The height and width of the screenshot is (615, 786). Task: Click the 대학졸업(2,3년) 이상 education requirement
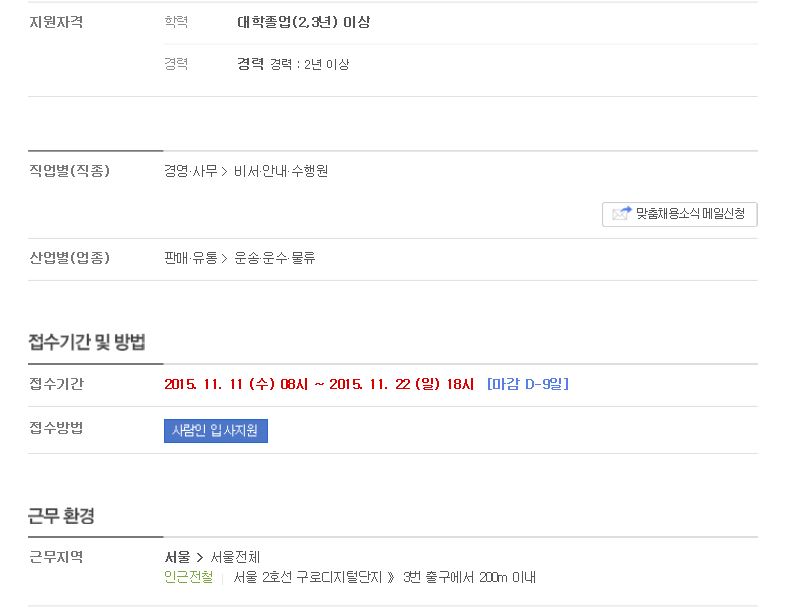click(x=303, y=22)
